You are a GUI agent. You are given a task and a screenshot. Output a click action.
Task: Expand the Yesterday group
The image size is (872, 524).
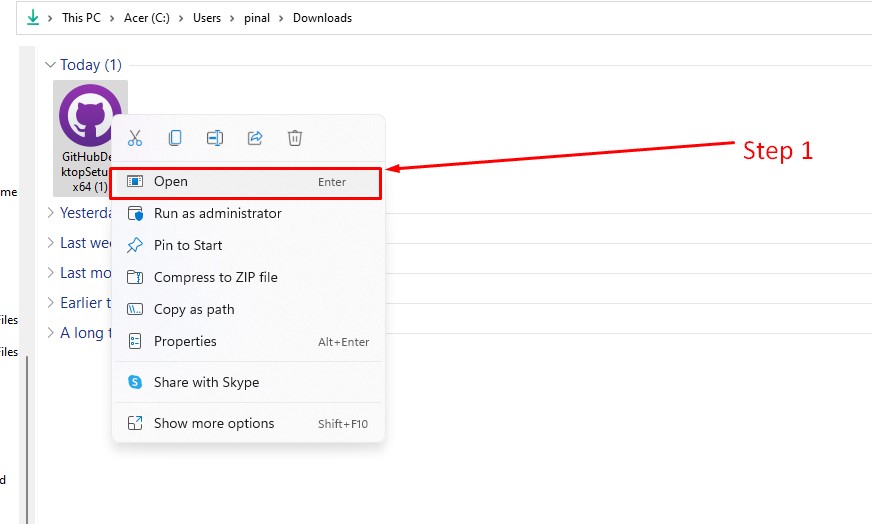click(x=50, y=212)
